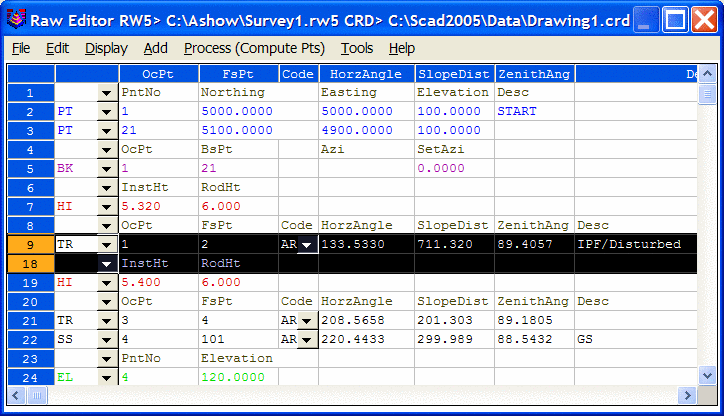Image resolution: width=724 pixels, height=416 pixels.
Task: Open the Help menu
Action: [402, 48]
